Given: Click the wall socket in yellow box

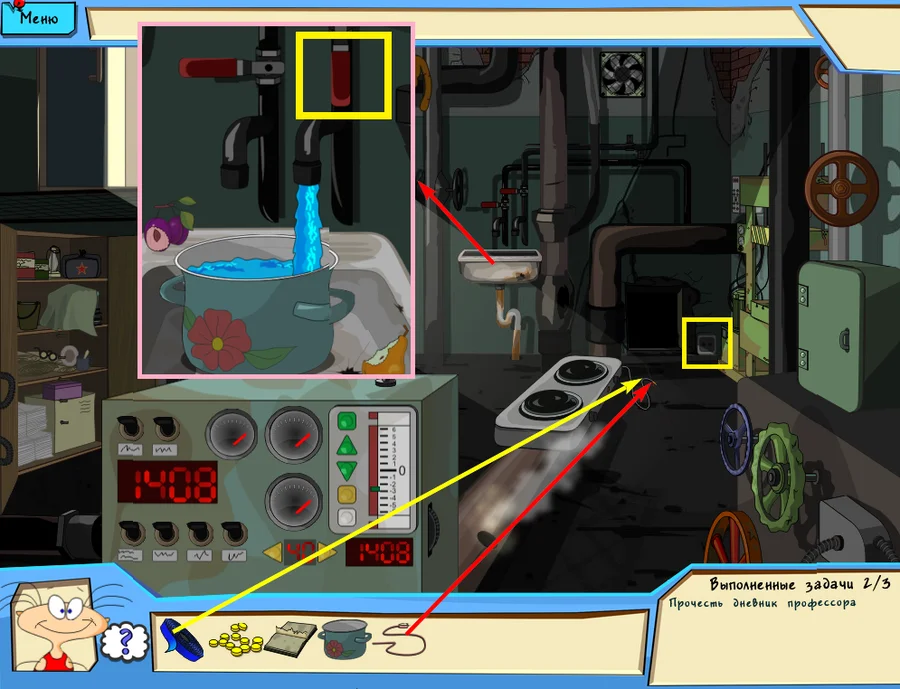Looking at the screenshot, I should [x=707, y=343].
